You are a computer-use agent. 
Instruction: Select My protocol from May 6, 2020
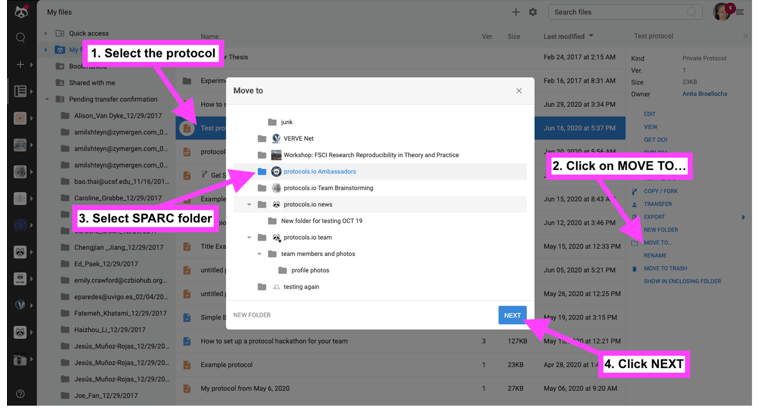click(x=400, y=389)
